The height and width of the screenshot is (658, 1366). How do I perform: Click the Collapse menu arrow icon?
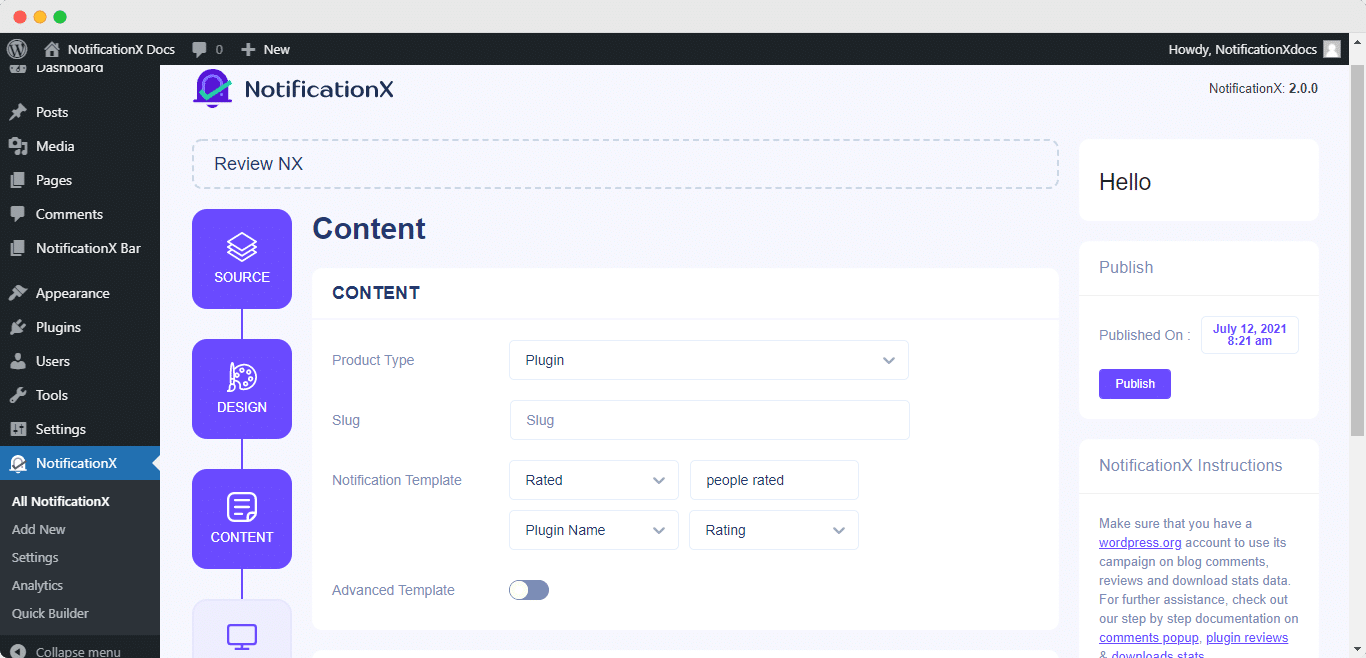click(x=17, y=651)
